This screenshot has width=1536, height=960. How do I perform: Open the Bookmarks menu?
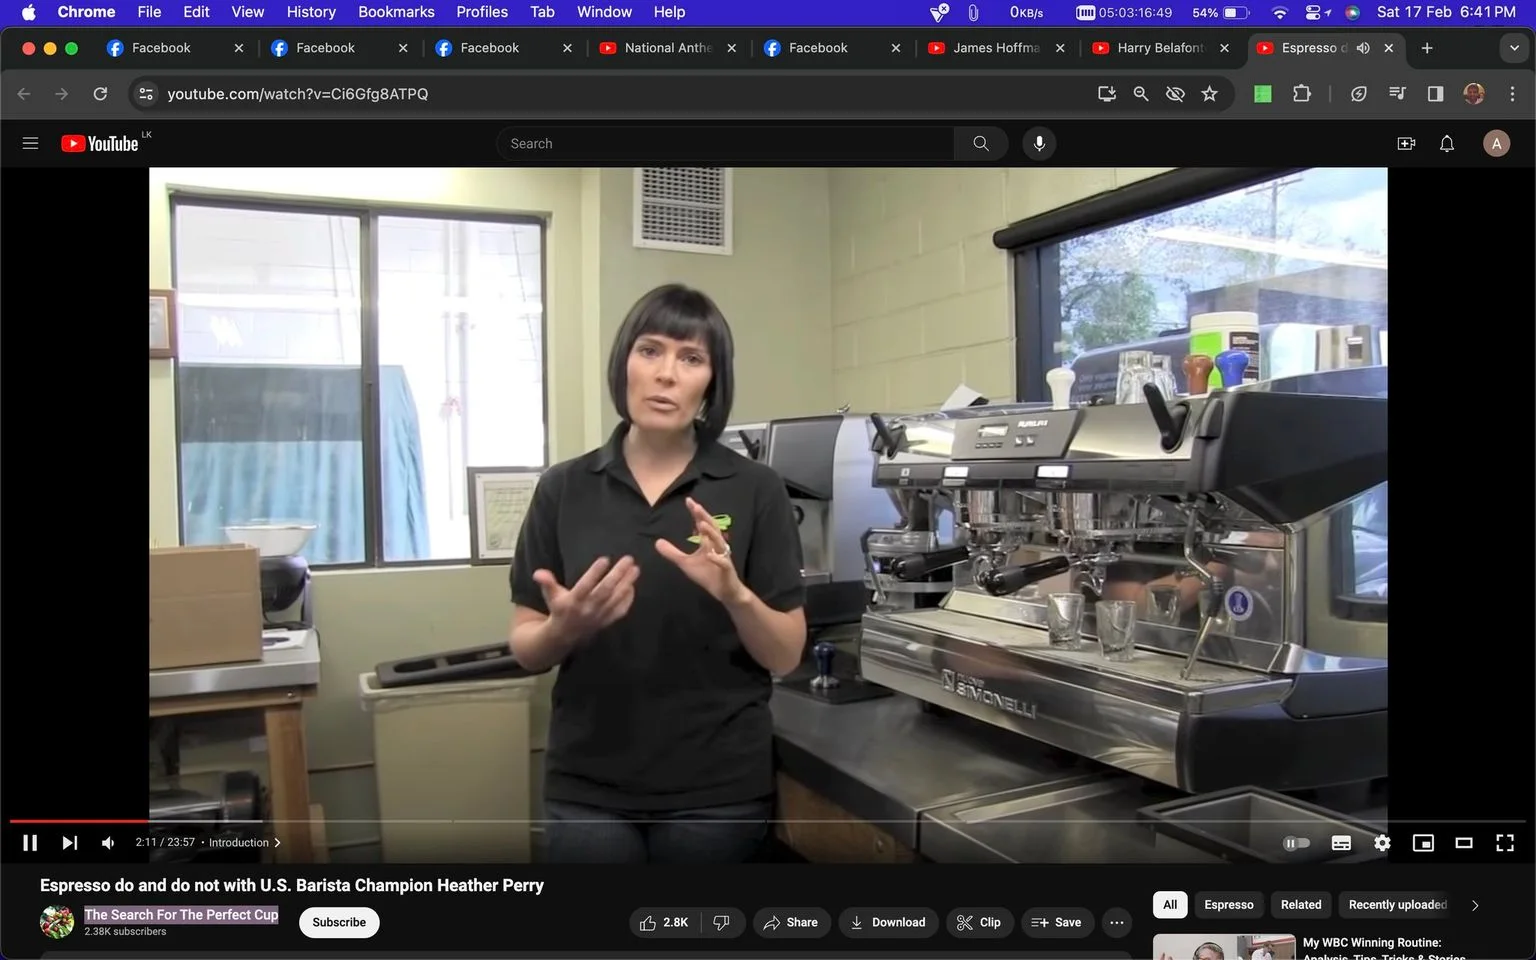[x=396, y=12]
